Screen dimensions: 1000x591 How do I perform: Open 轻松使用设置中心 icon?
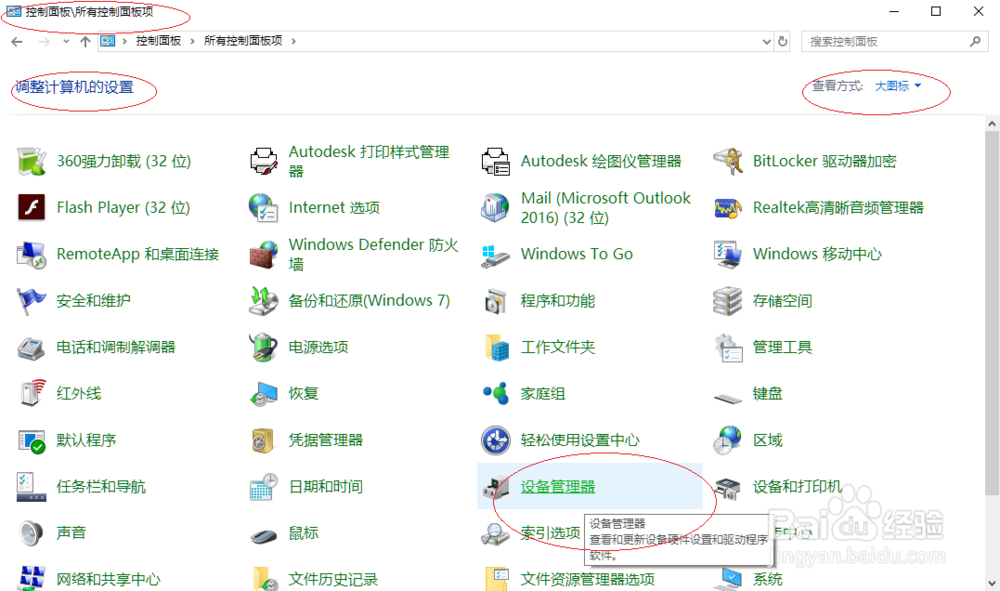click(x=496, y=441)
